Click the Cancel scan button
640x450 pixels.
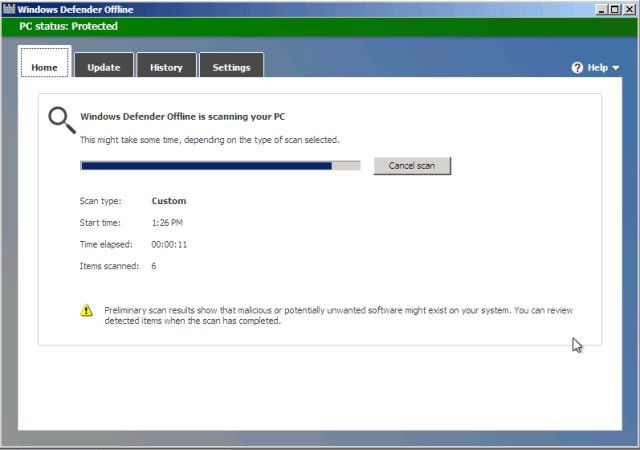(412, 166)
